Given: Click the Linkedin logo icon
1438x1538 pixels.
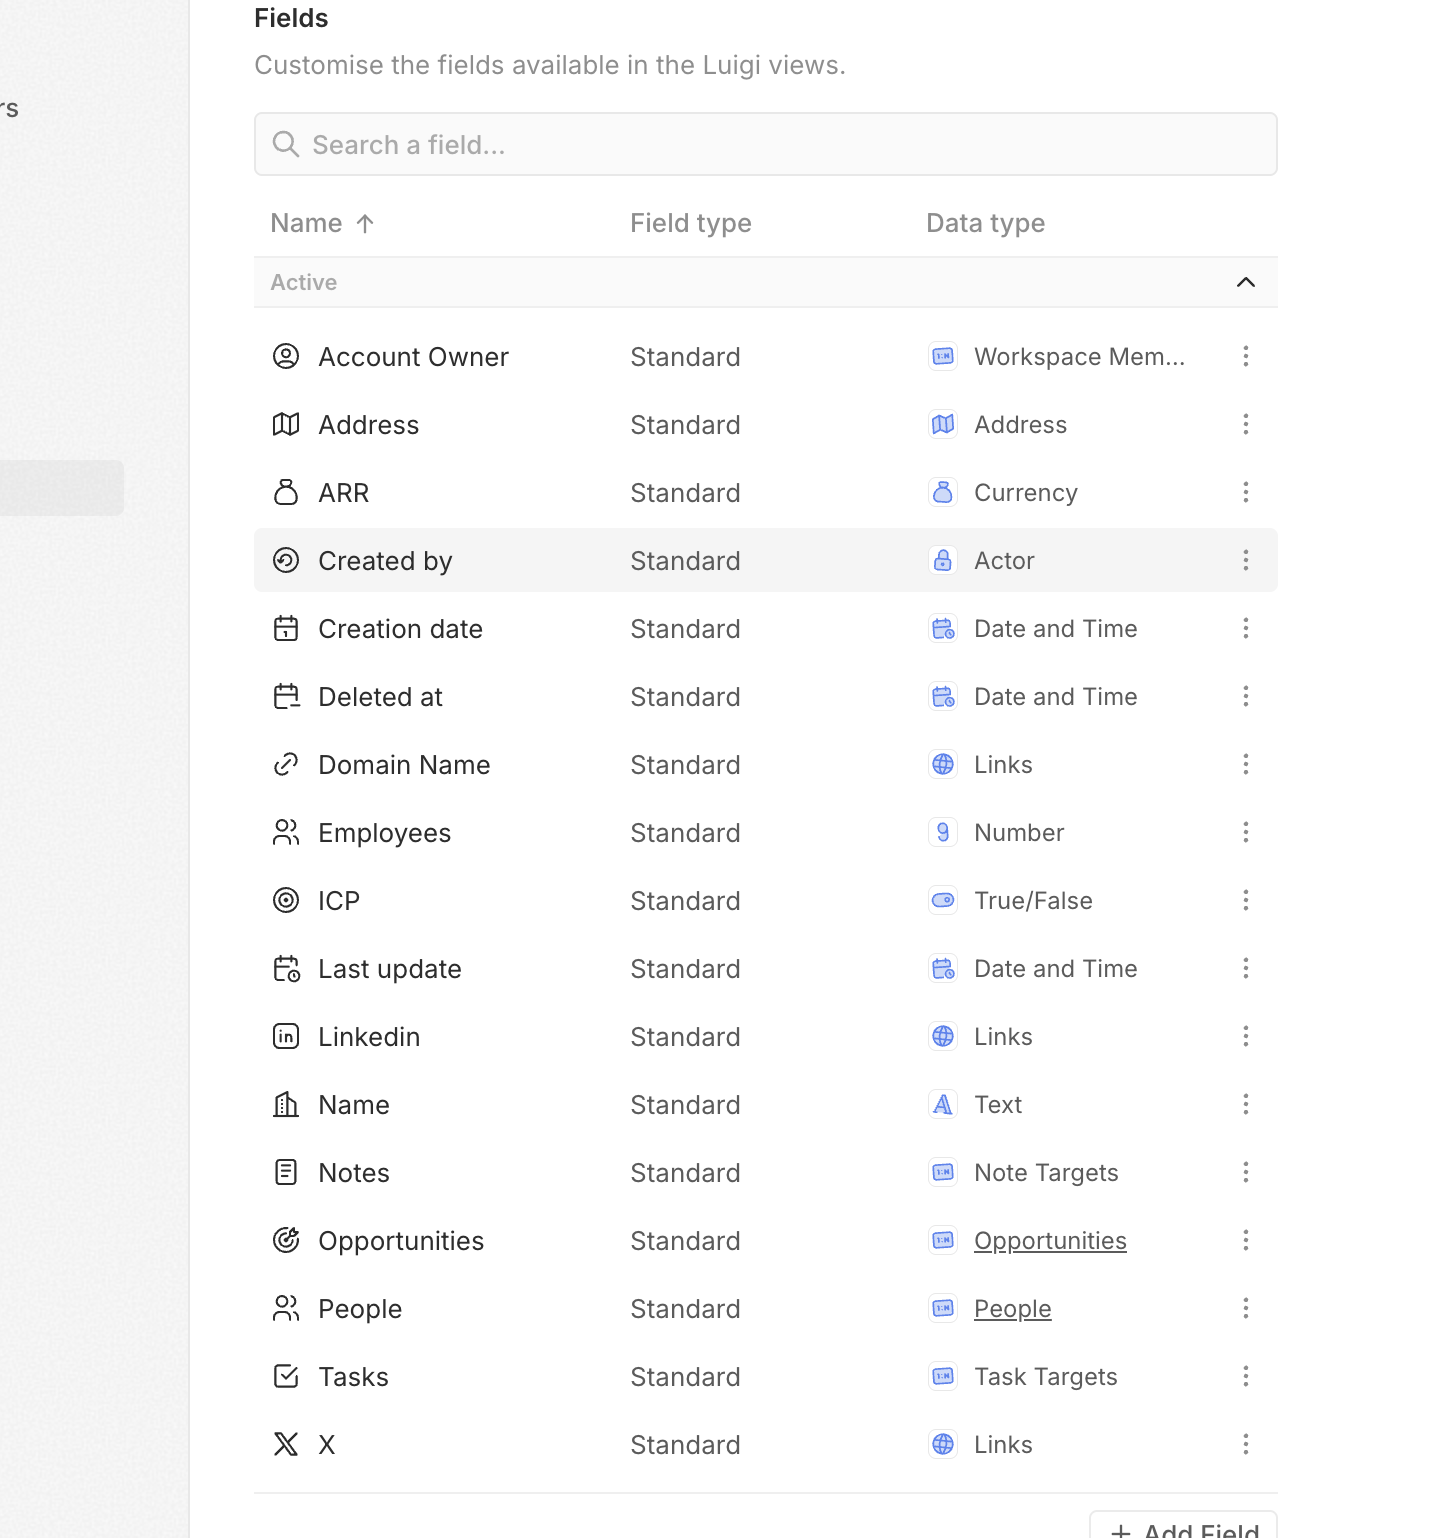Looking at the screenshot, I should coord(286,1036).
